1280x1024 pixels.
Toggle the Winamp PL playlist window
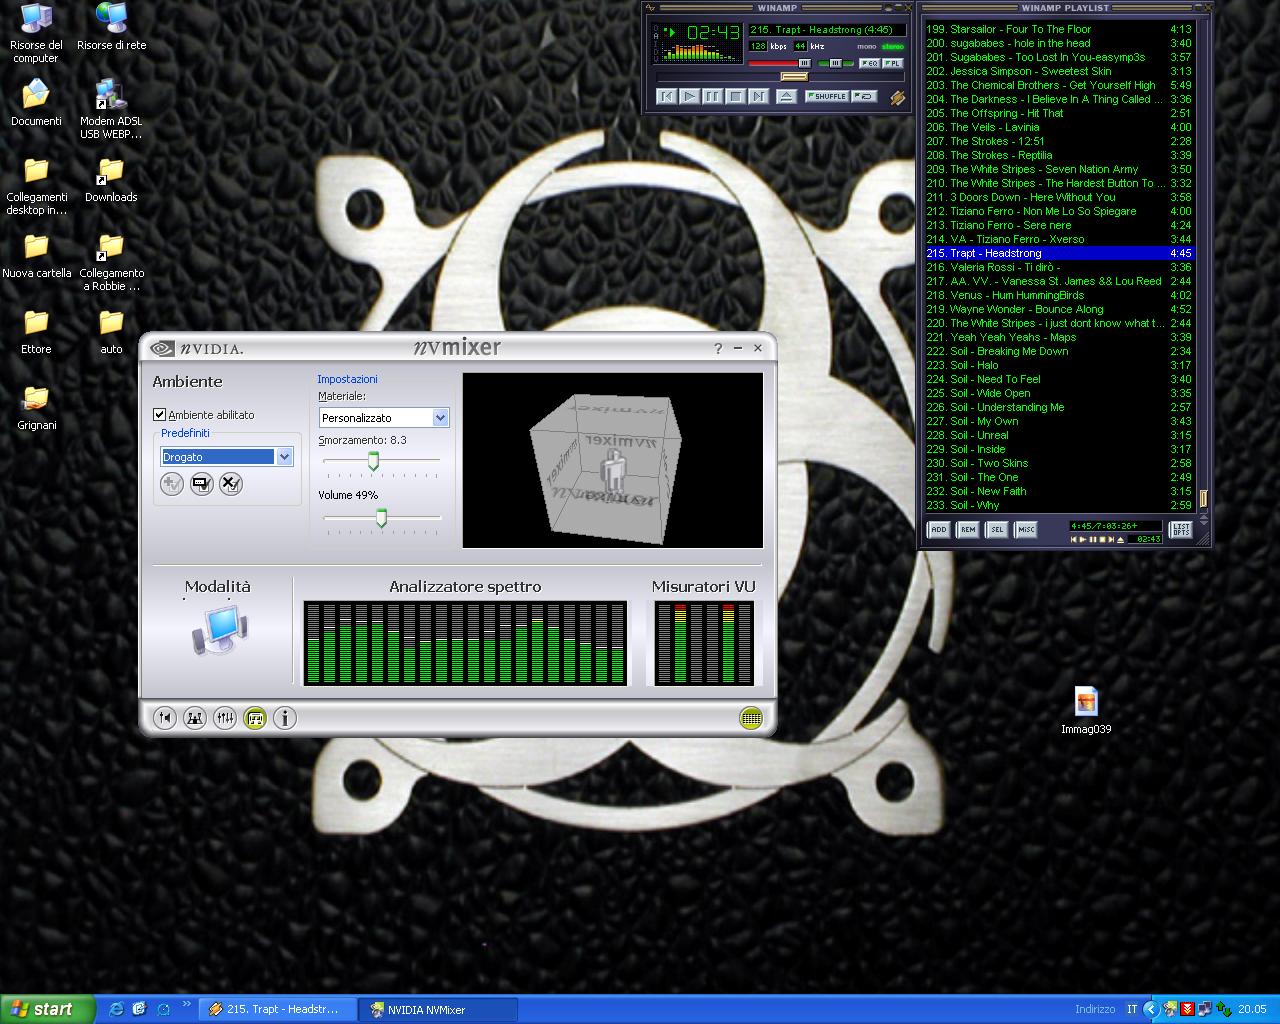(892, 63)
